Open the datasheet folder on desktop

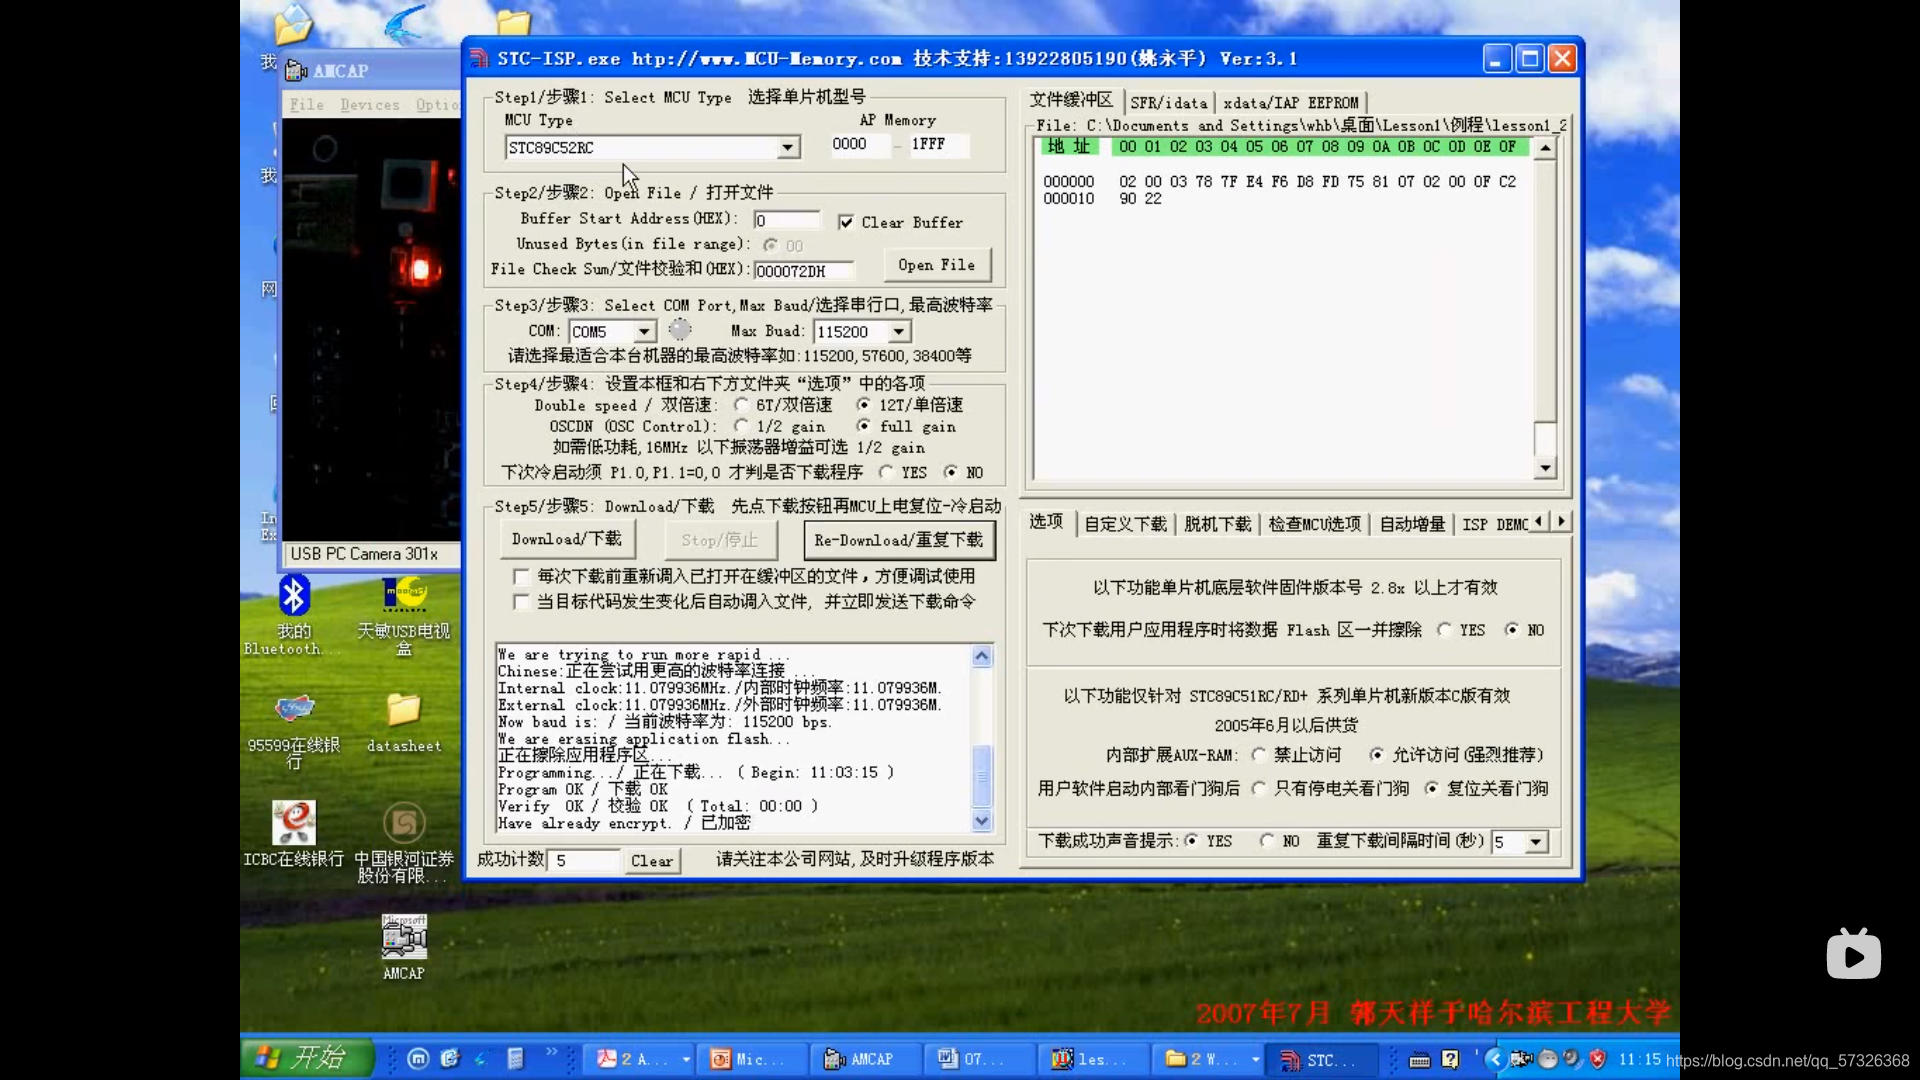pyautogui.click(x=403, y=710)
